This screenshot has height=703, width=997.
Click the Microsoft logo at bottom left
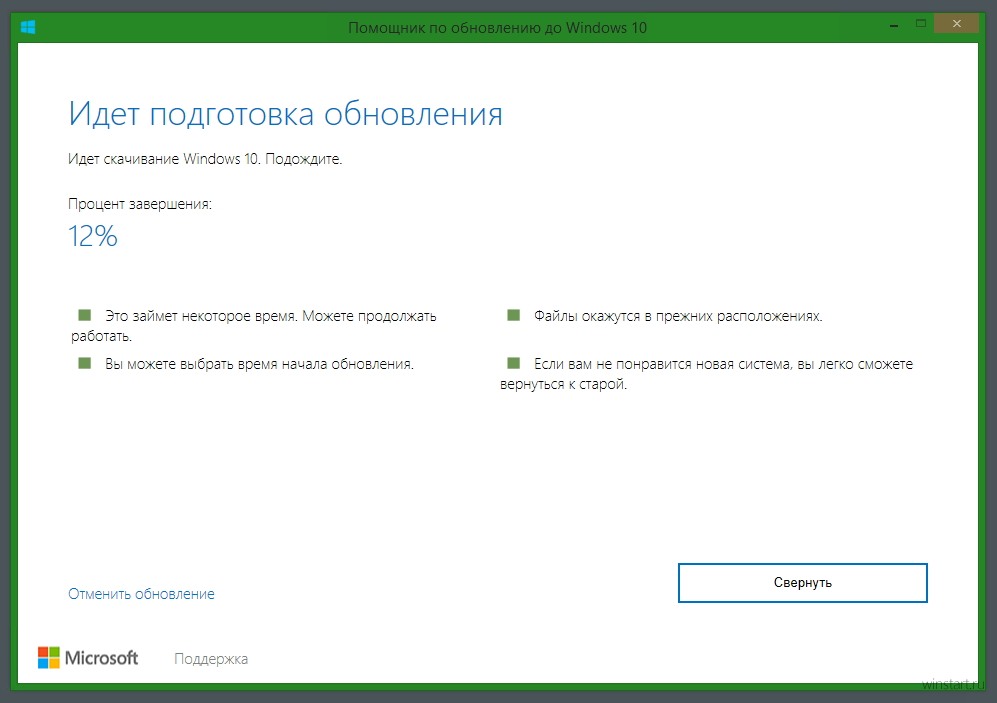(x=88, y=658)
